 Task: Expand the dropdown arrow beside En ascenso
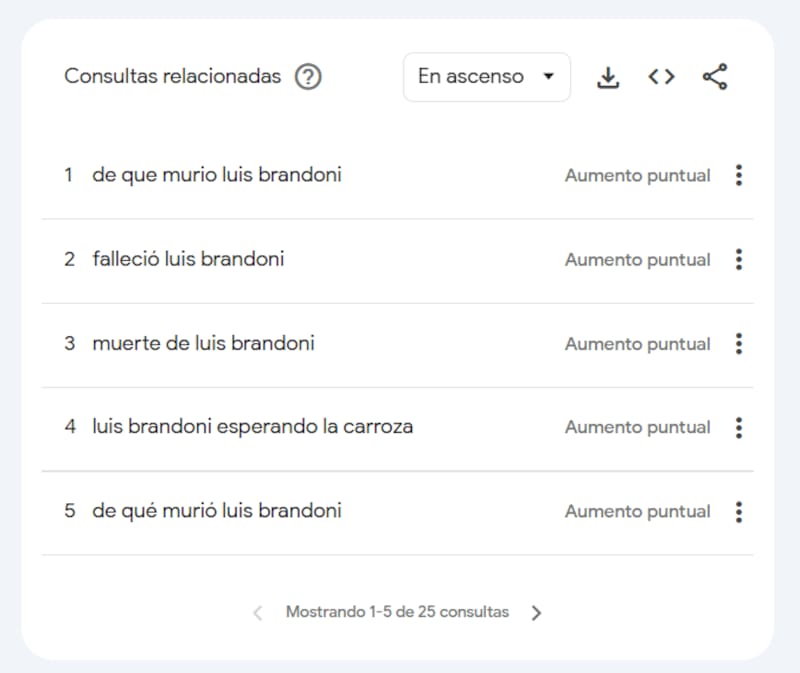pos(548,76)
